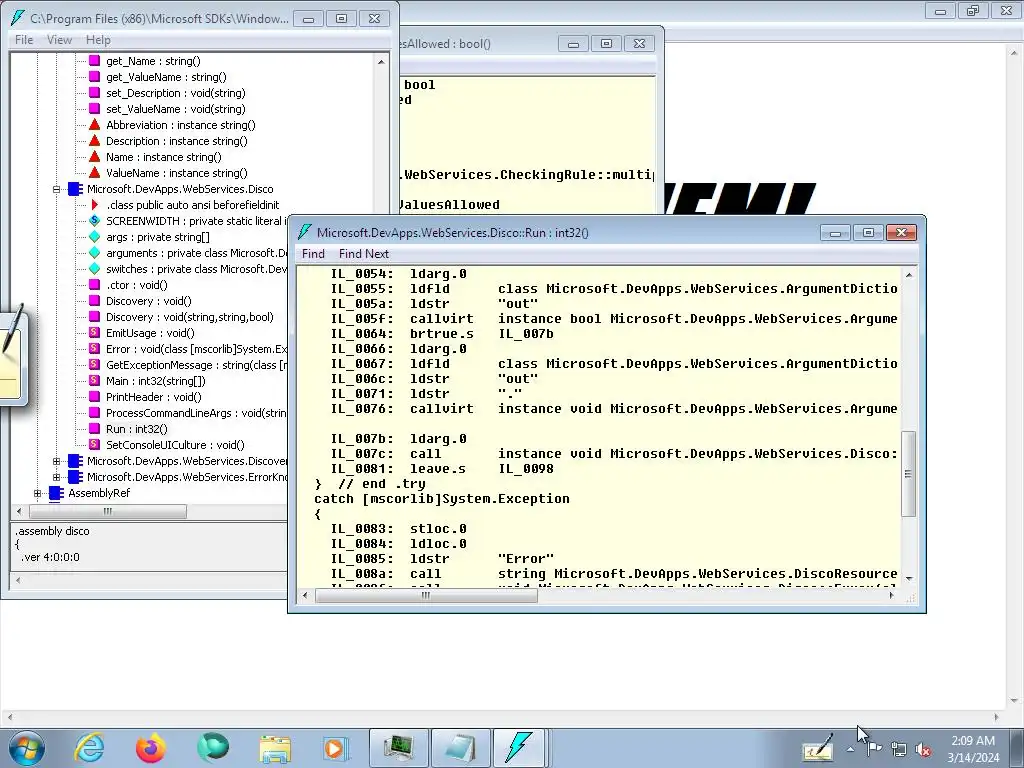This screenshot has width=1024, height=768.
Task: Click the horizontal scrollbar thumb in Disco::Run window
Action: pyautogui.click(x=426, y=595)
